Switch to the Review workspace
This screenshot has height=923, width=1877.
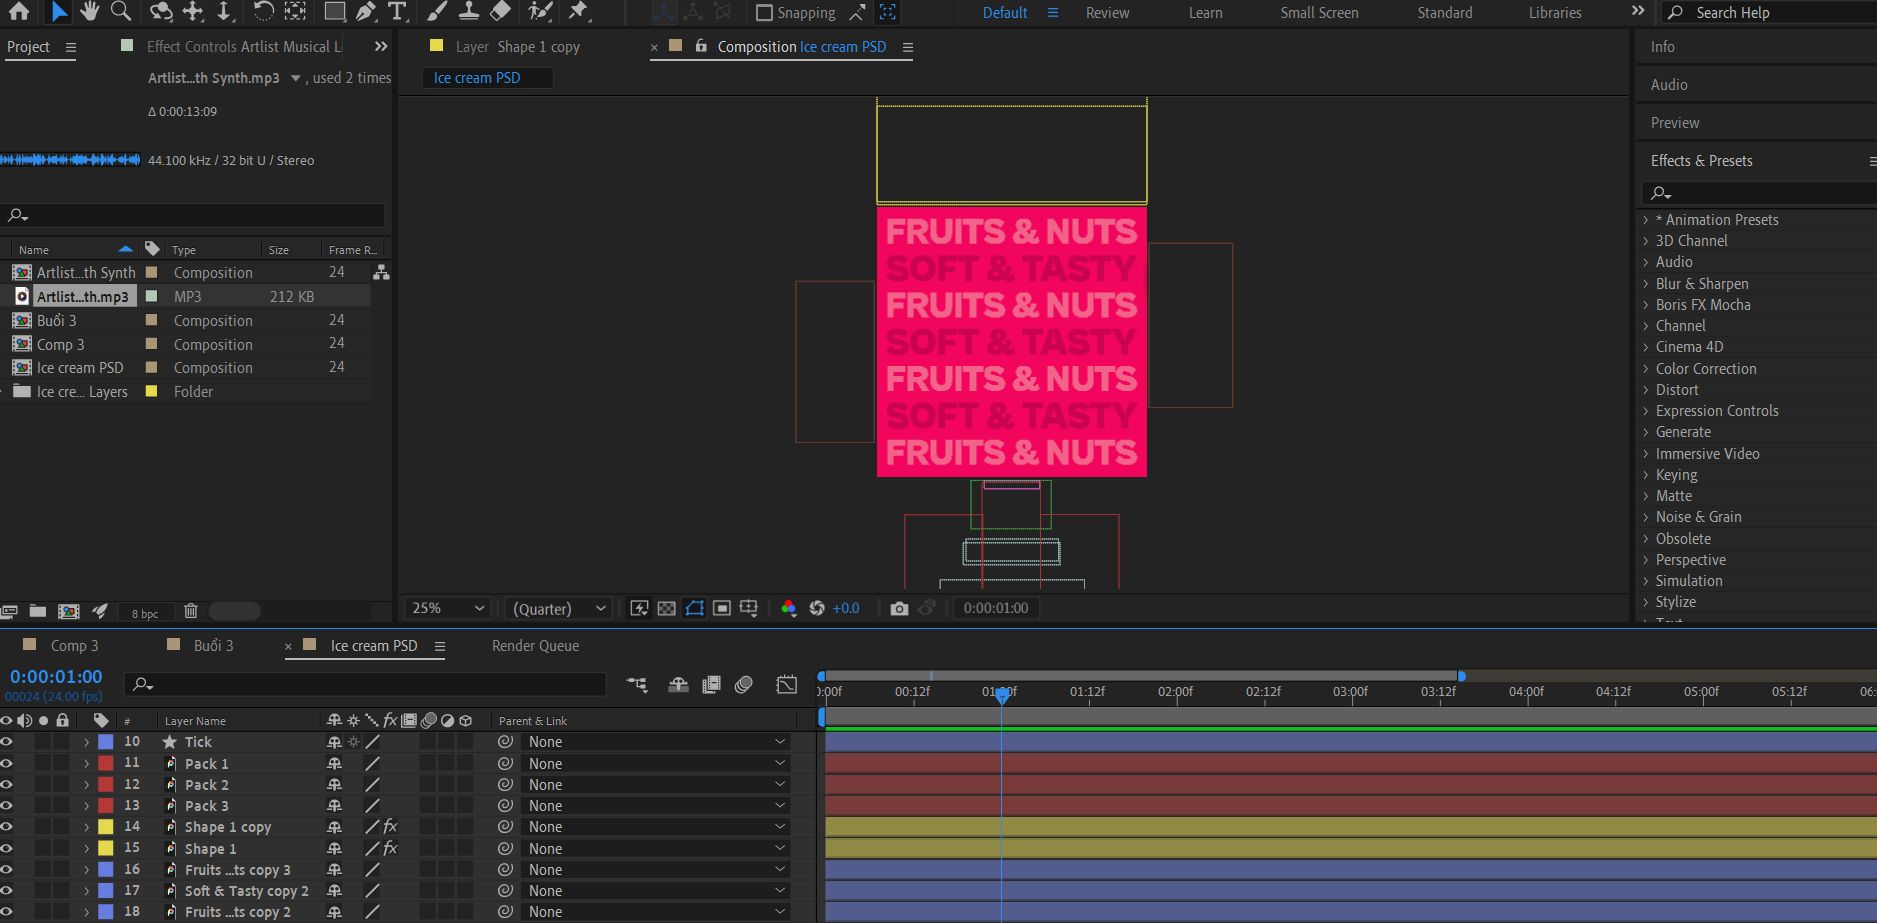1107,13
